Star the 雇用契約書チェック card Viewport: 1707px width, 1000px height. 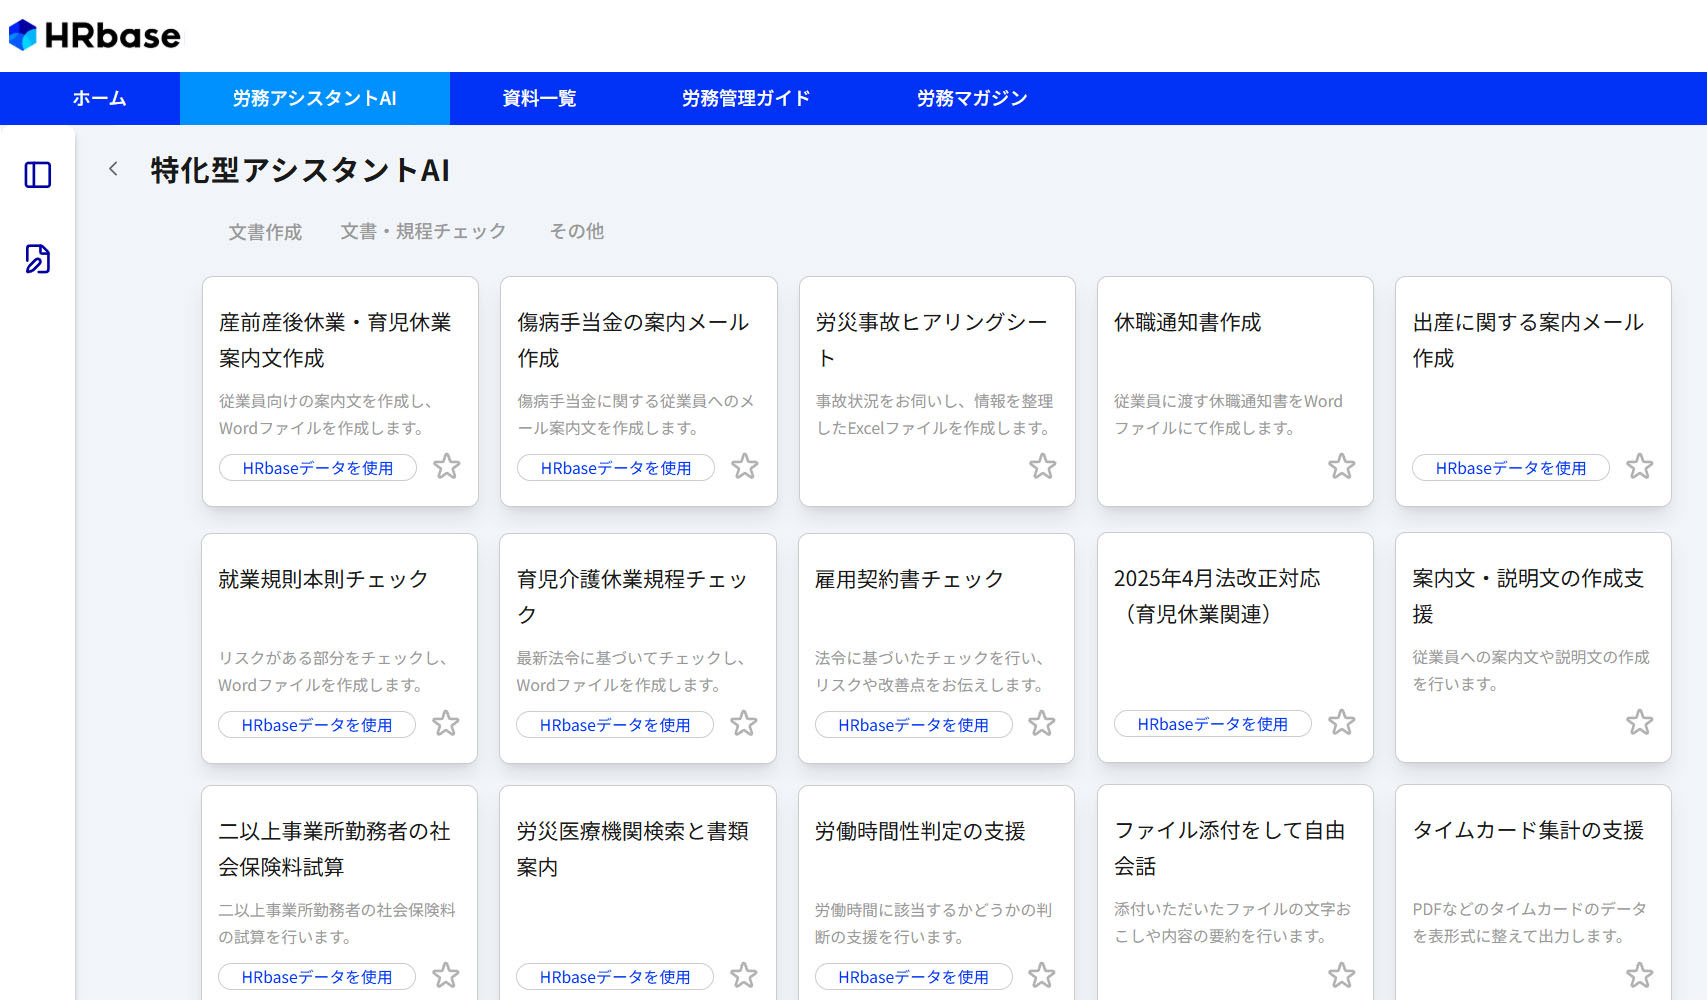point(1042,723)
